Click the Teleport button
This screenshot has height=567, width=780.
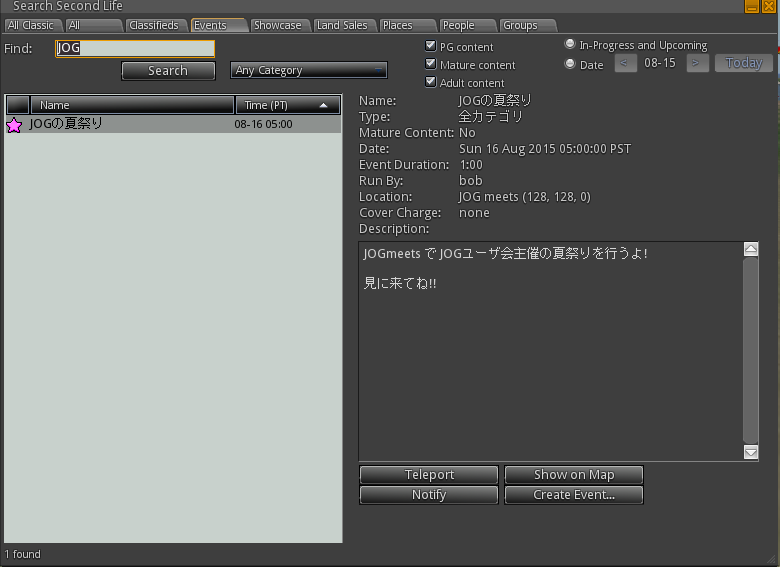429,475
